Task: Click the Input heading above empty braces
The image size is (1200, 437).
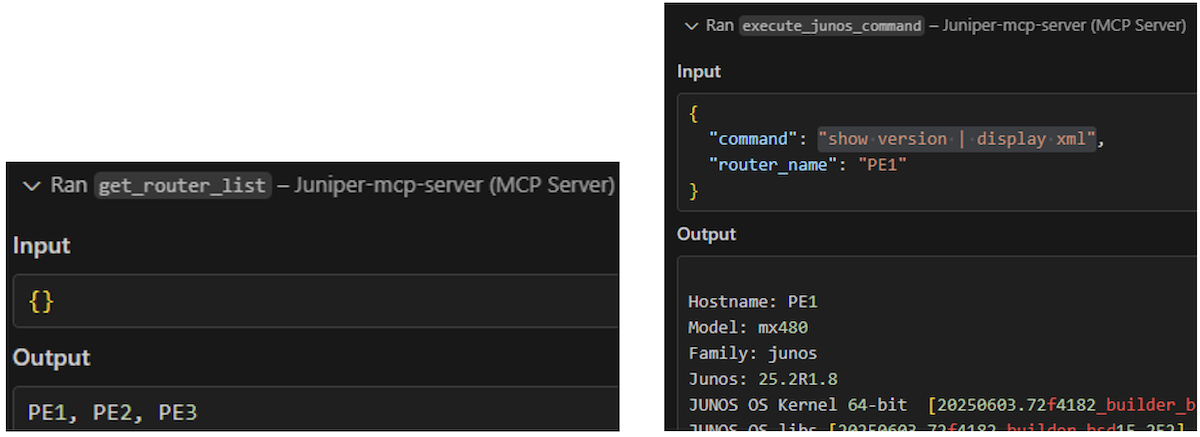Action: point(42,245)
